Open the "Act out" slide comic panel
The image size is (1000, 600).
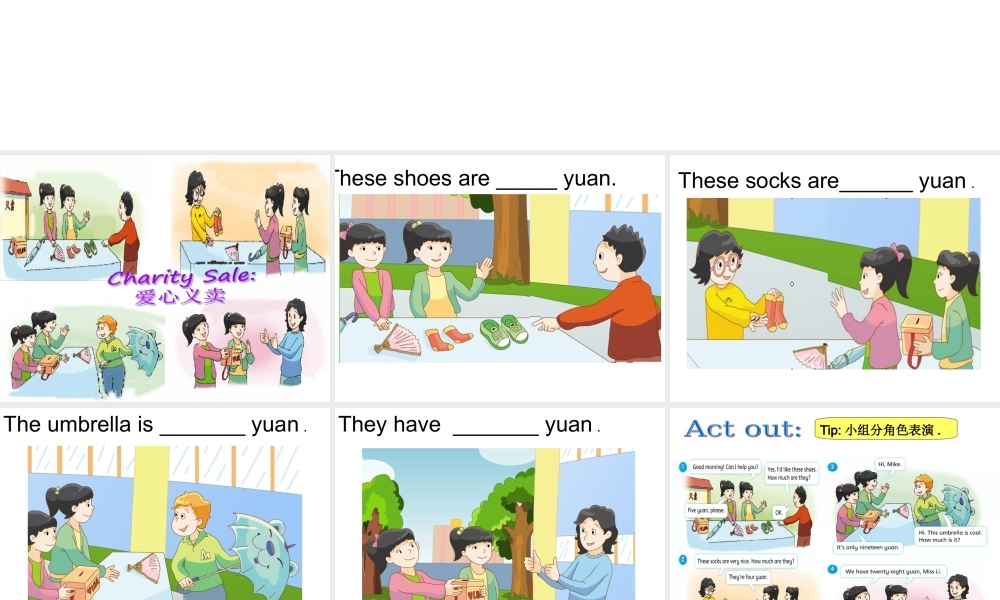pos(834,528)
